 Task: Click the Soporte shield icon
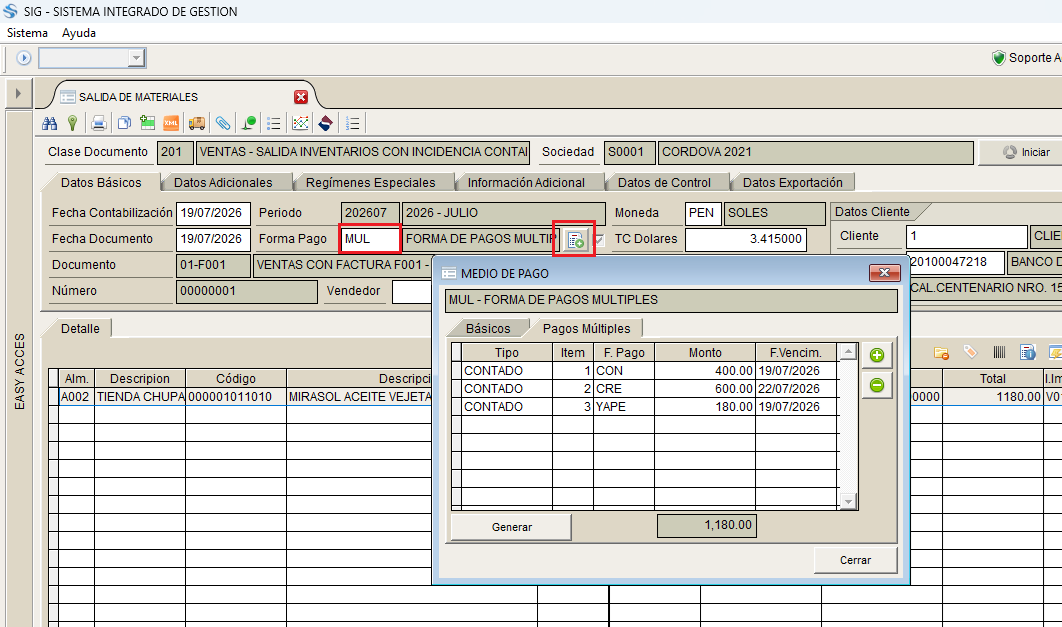coord(998,58)
